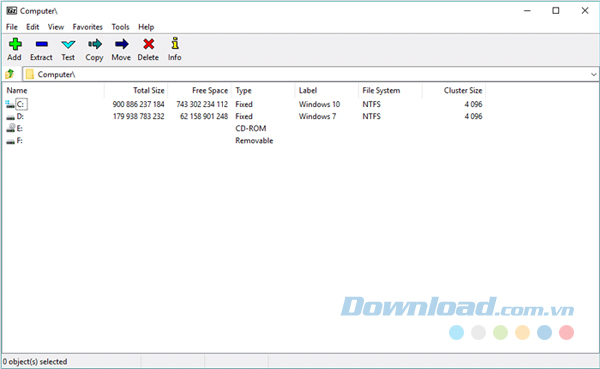The height and width of the screenshot is (369, 600).
Task: Select the D: drive icon
Action: coord(10,117)
